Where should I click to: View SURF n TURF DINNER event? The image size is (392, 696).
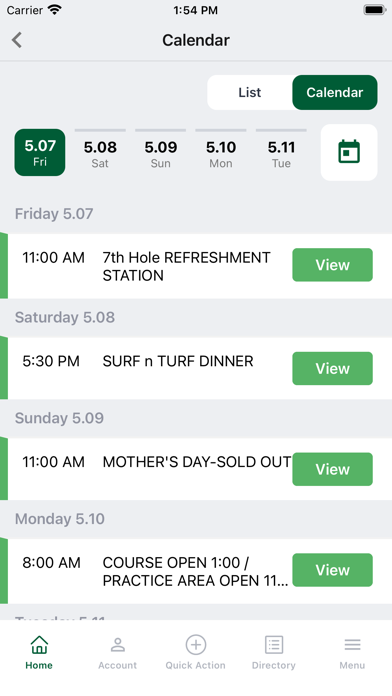(333, 368)
